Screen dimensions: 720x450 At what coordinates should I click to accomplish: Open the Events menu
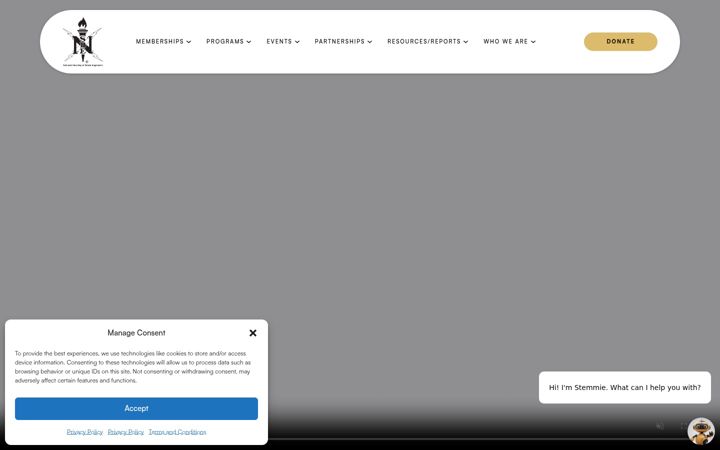(279, 41)
